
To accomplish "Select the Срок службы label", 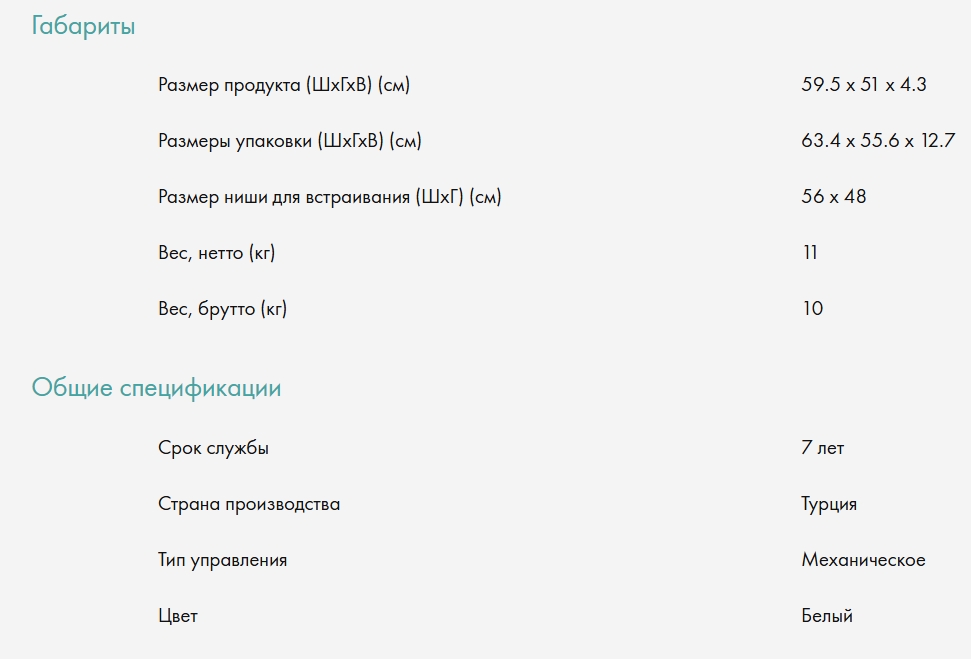I will point(213,448).
